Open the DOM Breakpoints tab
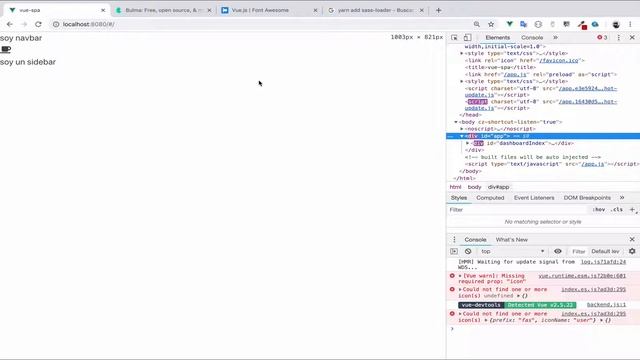 (x=587, y=198)
